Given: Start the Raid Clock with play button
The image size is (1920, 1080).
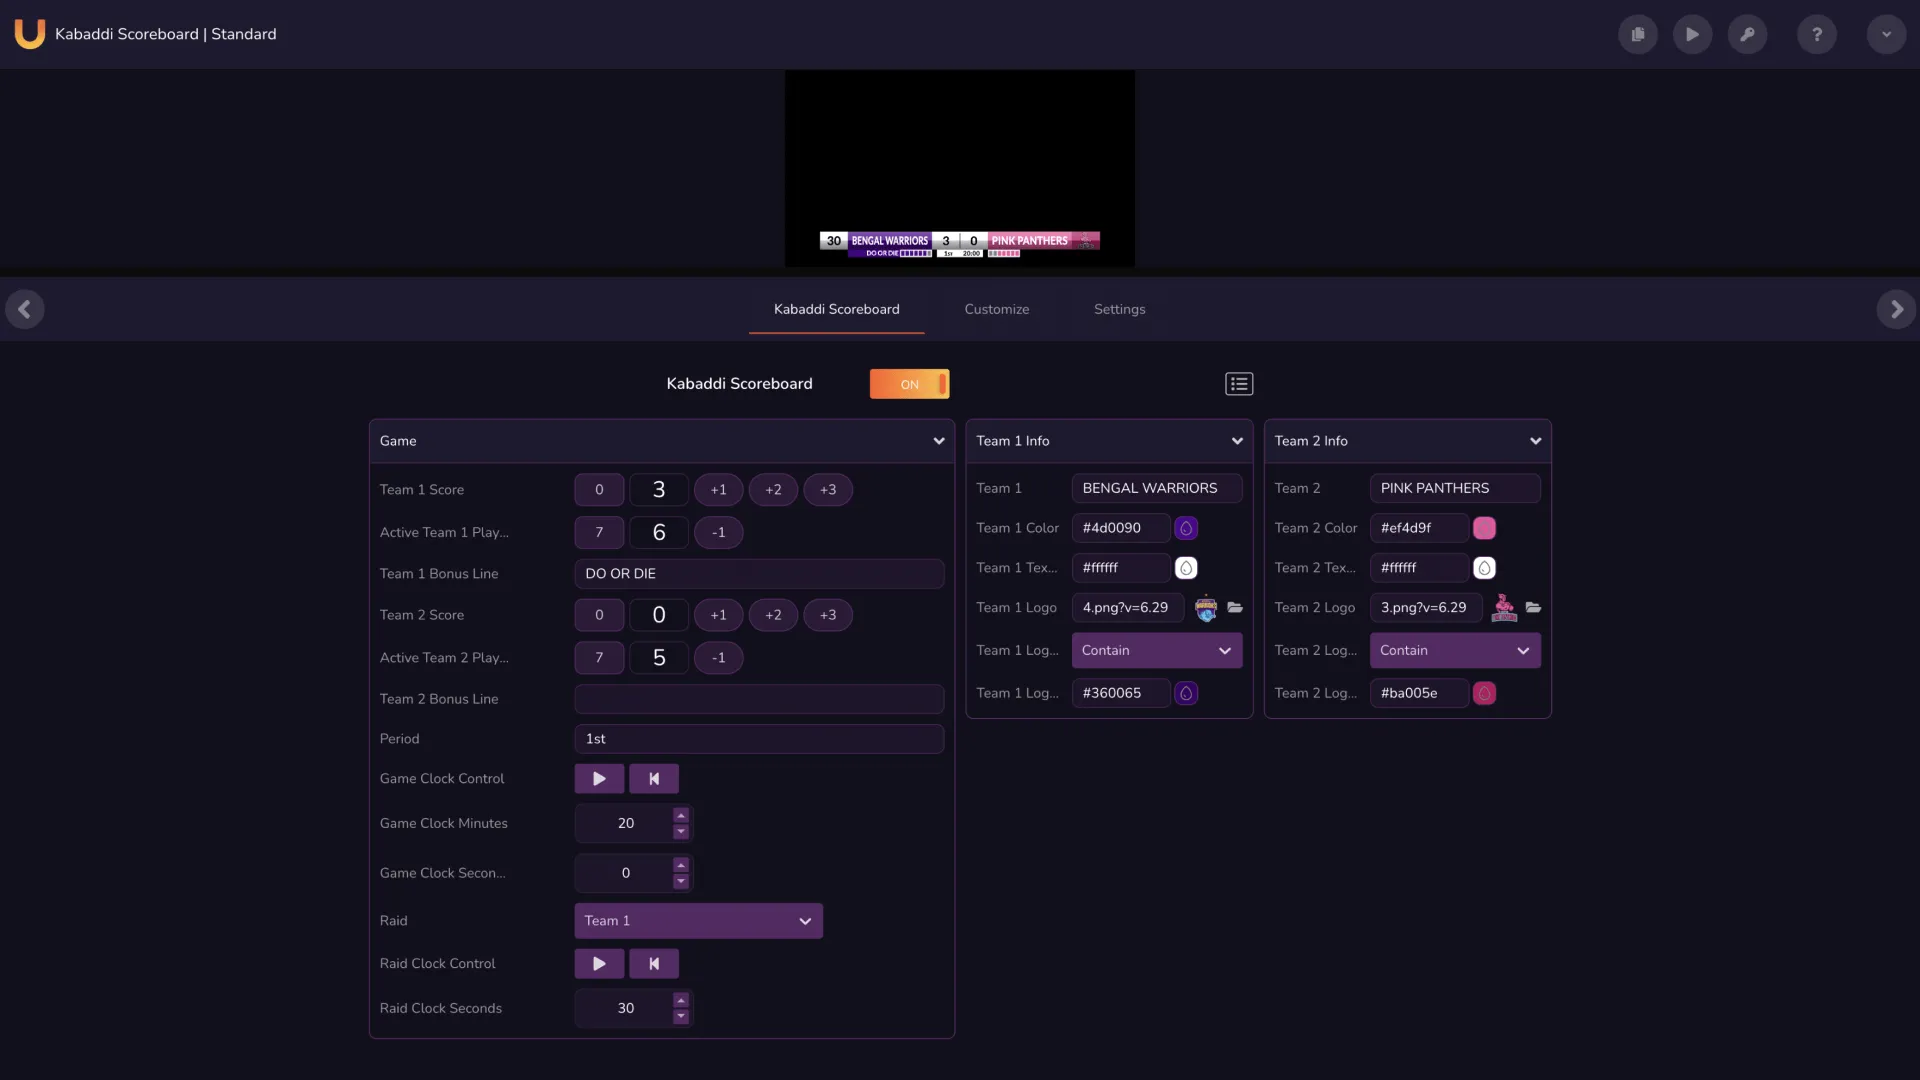Looking at the screenshot, I should pyautogui.click(x=599, y=963).
